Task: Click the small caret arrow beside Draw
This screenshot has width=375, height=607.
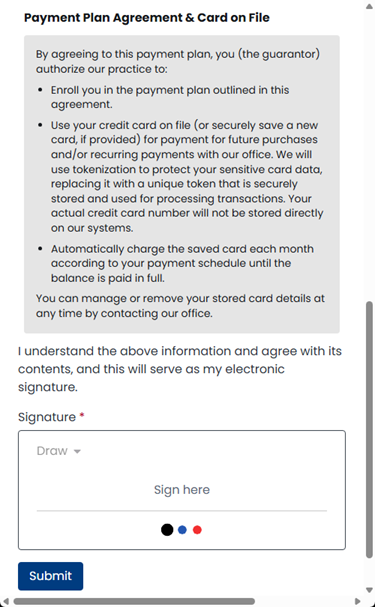Action: [77, 451]
